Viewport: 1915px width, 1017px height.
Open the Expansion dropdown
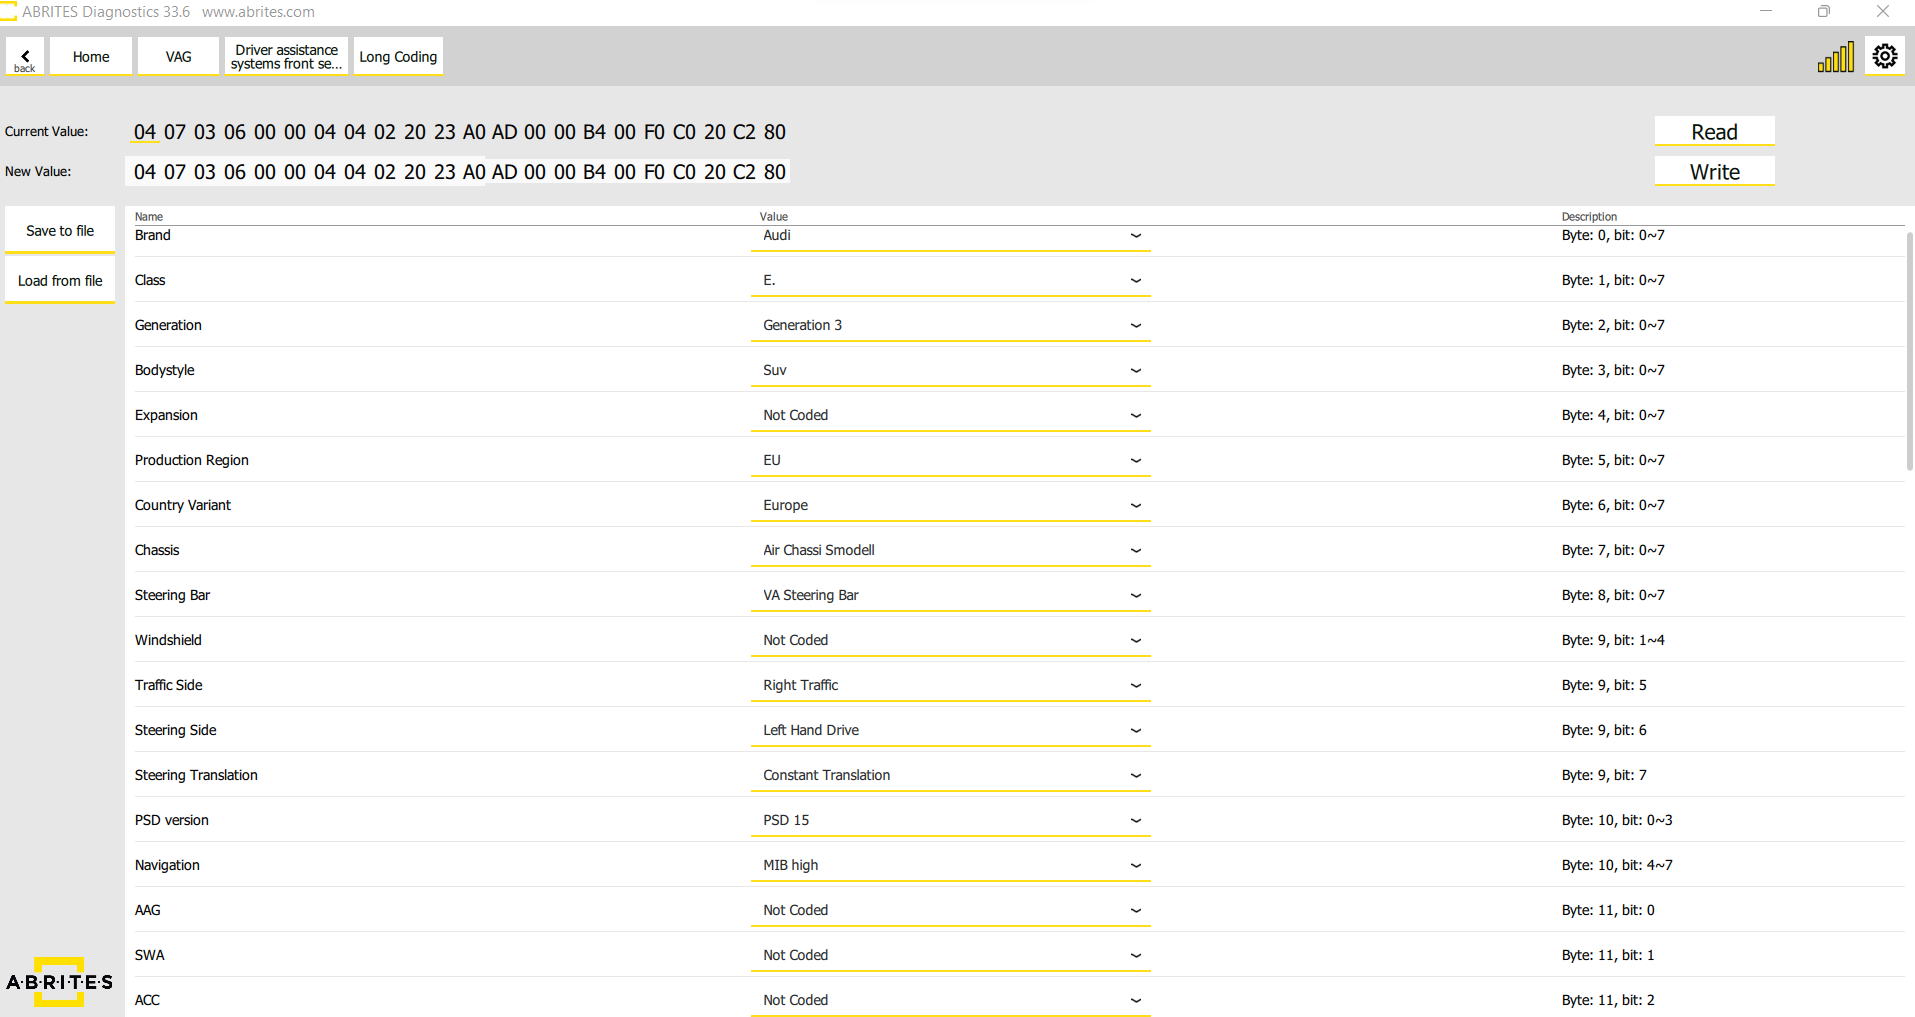pyautogui.click(x=951, y=416)
